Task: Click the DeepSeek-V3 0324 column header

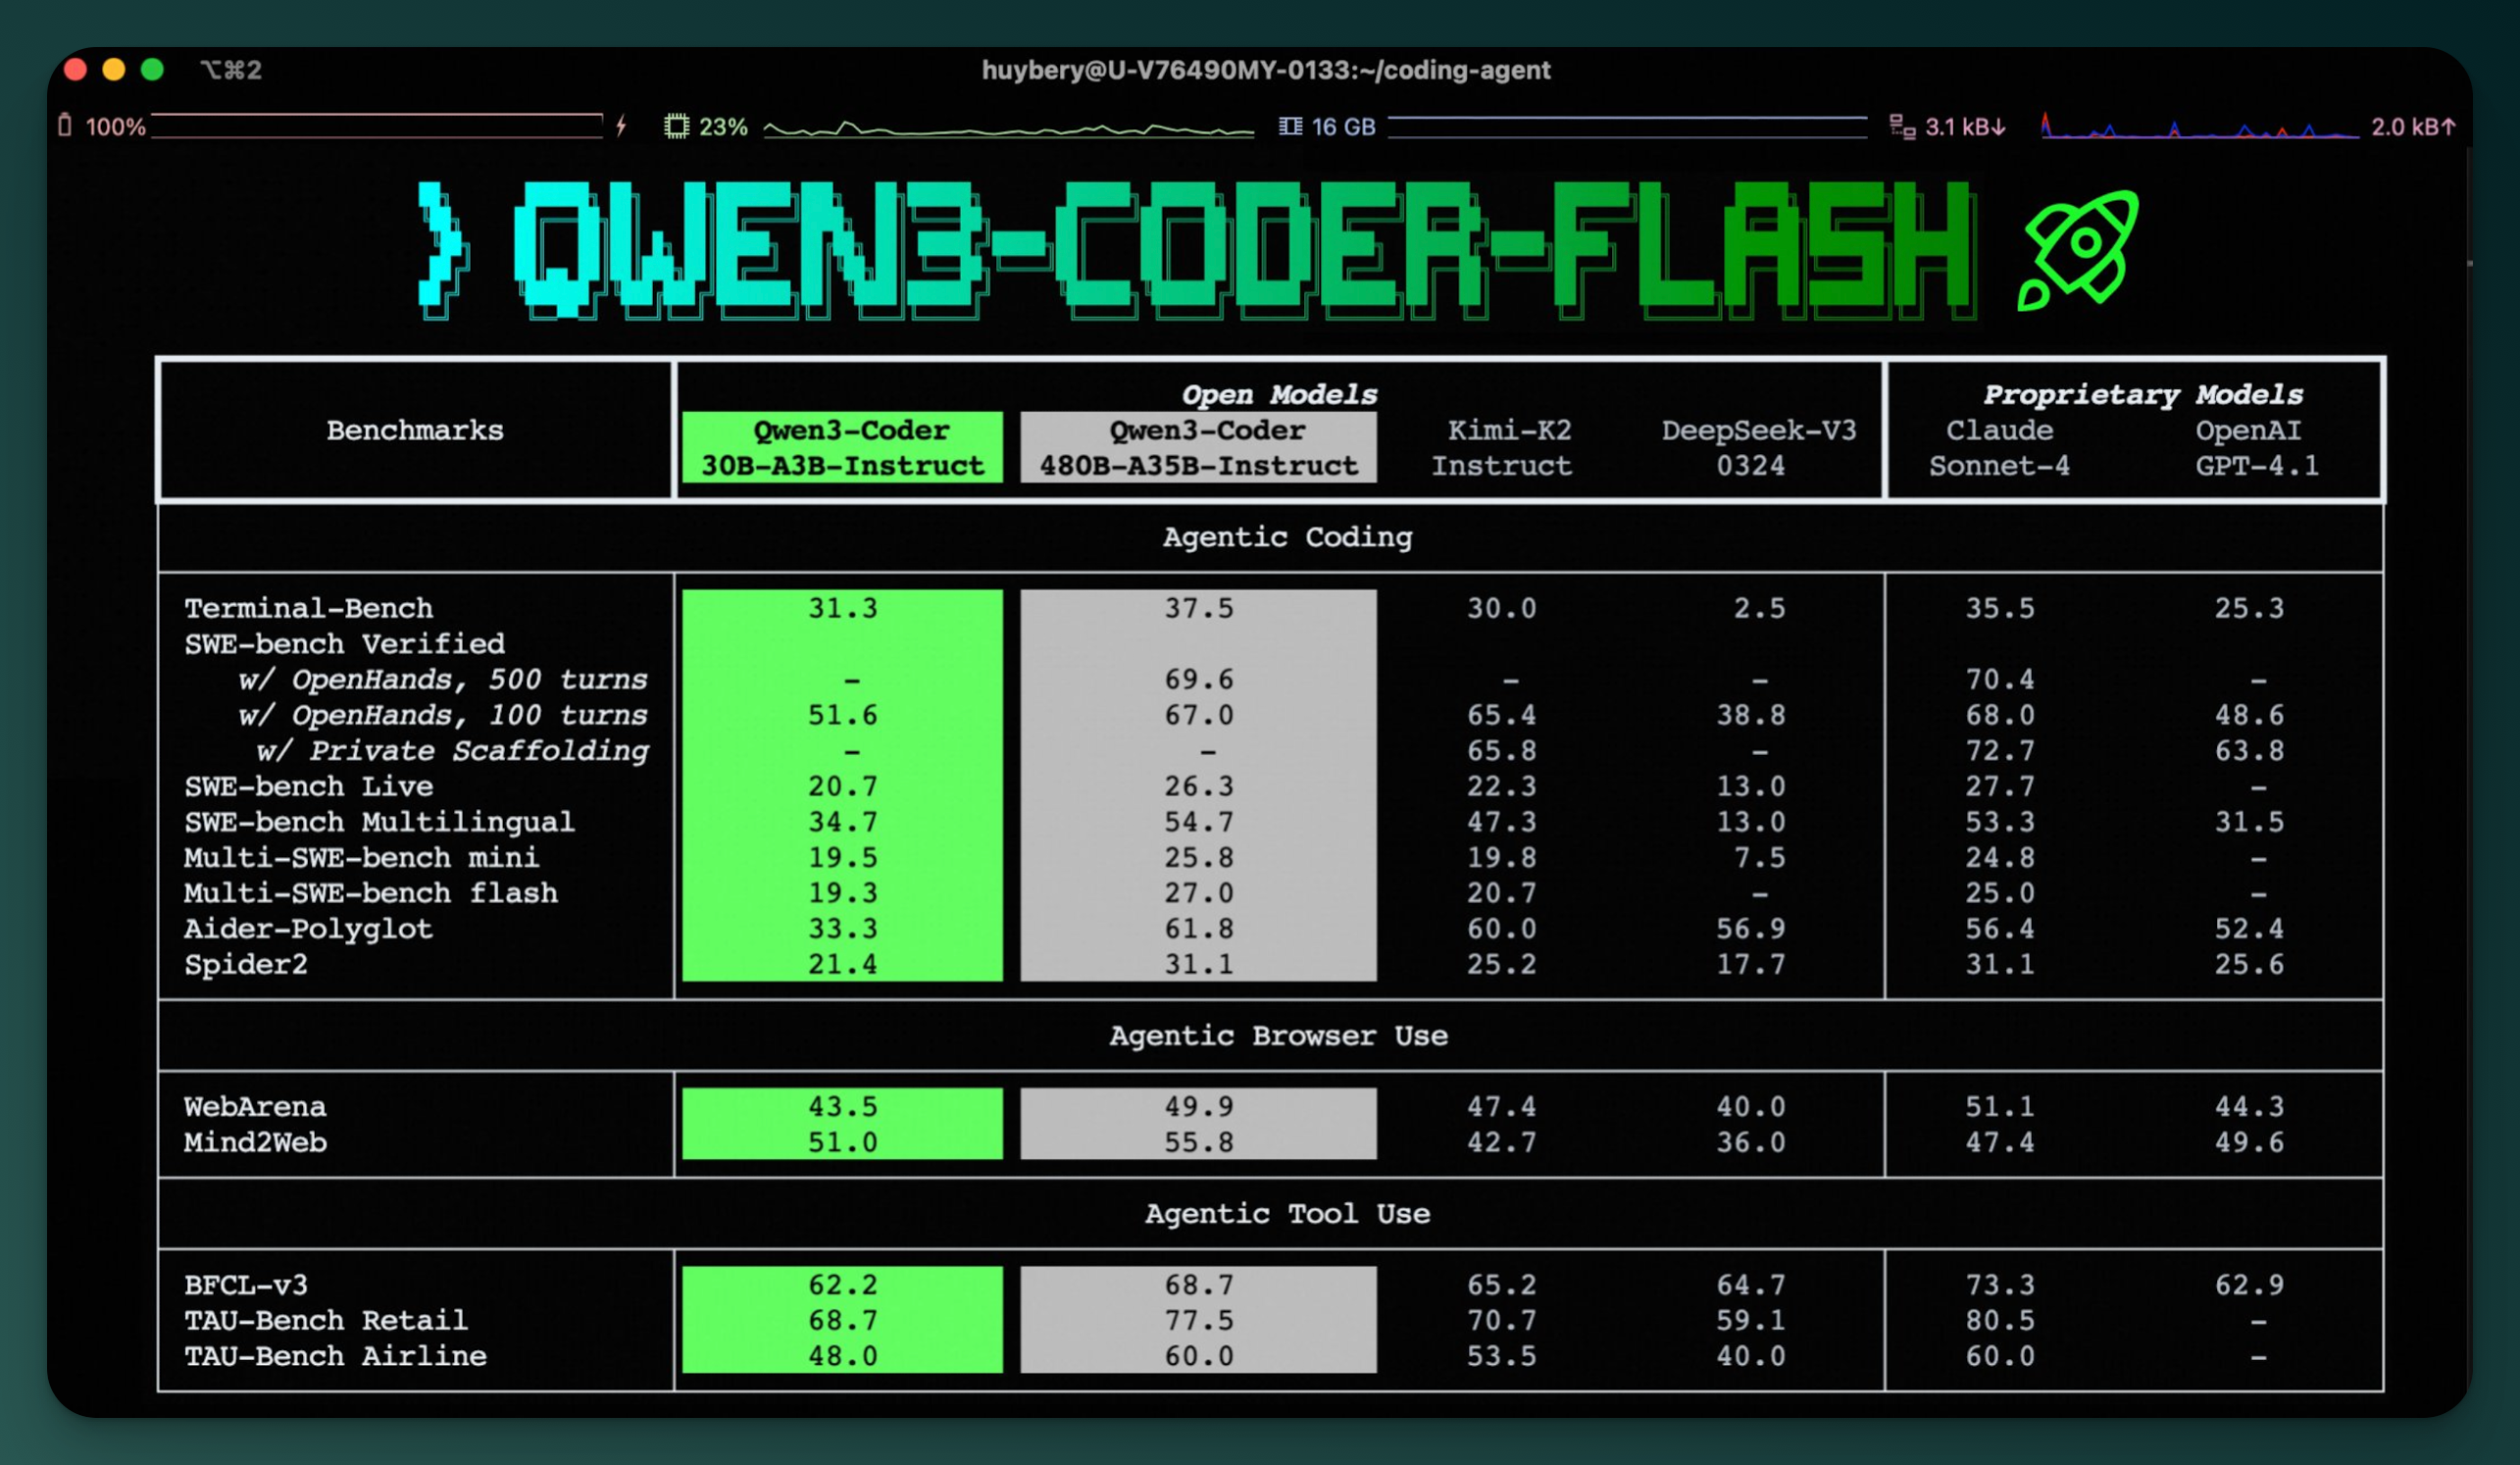Action: point(1758,447)
